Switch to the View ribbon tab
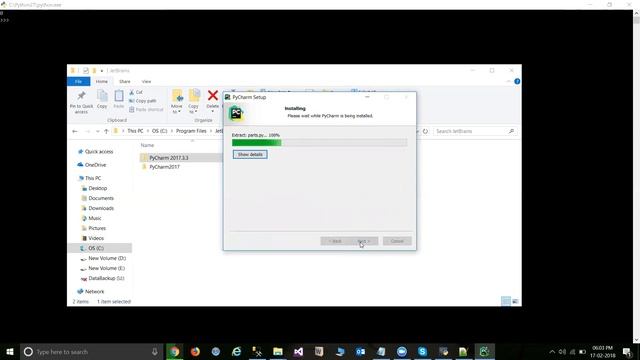 click(146, 82)
